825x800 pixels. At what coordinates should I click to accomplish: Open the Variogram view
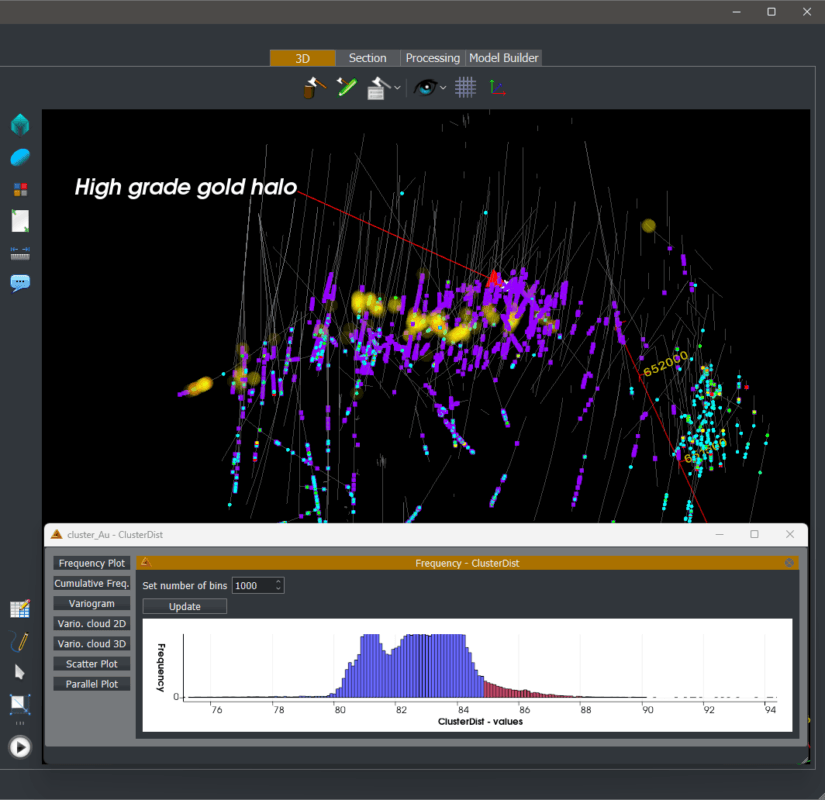[x=91, y=603]
